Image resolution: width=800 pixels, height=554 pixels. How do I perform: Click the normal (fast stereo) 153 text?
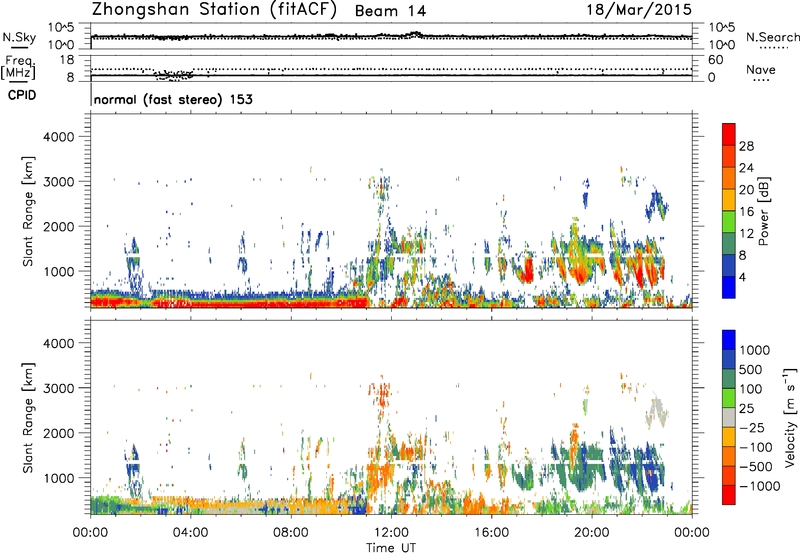[172, 99]
